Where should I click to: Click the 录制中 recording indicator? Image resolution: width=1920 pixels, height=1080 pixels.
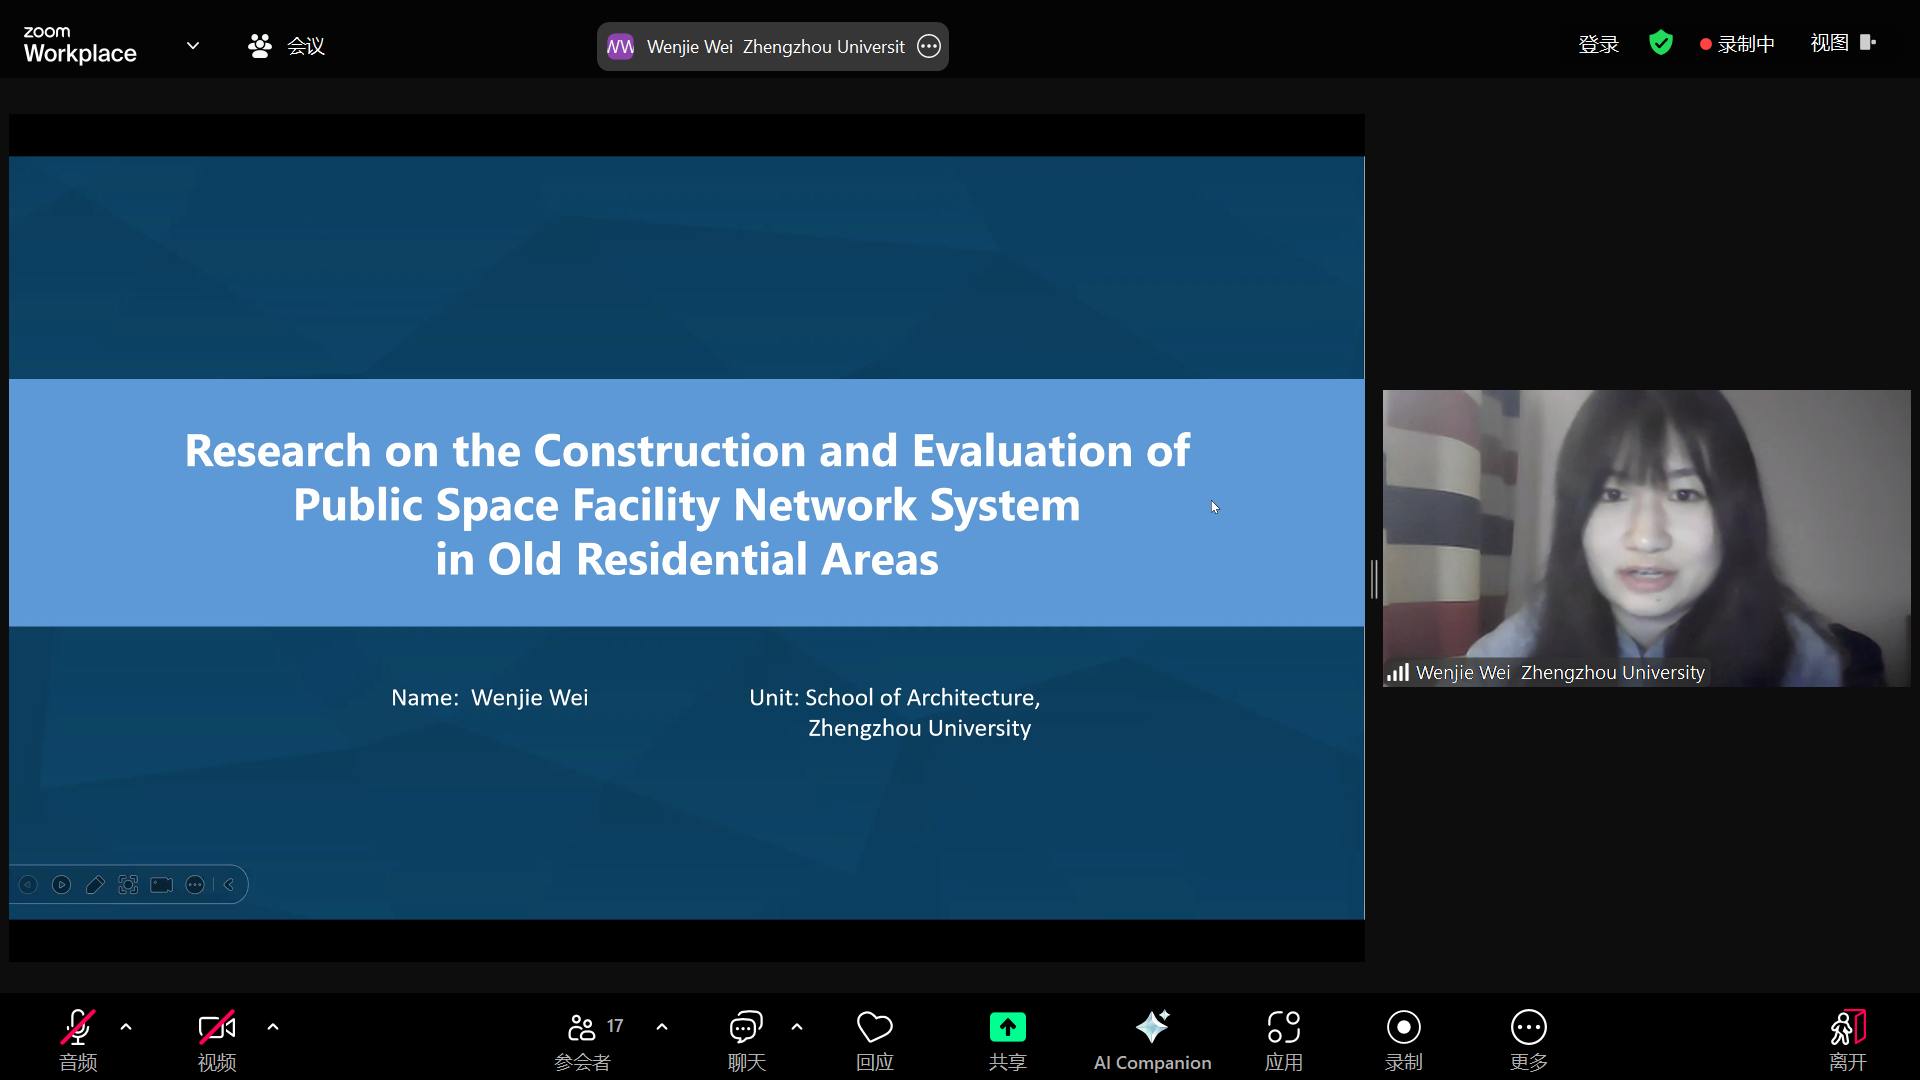click(1737, 44)
